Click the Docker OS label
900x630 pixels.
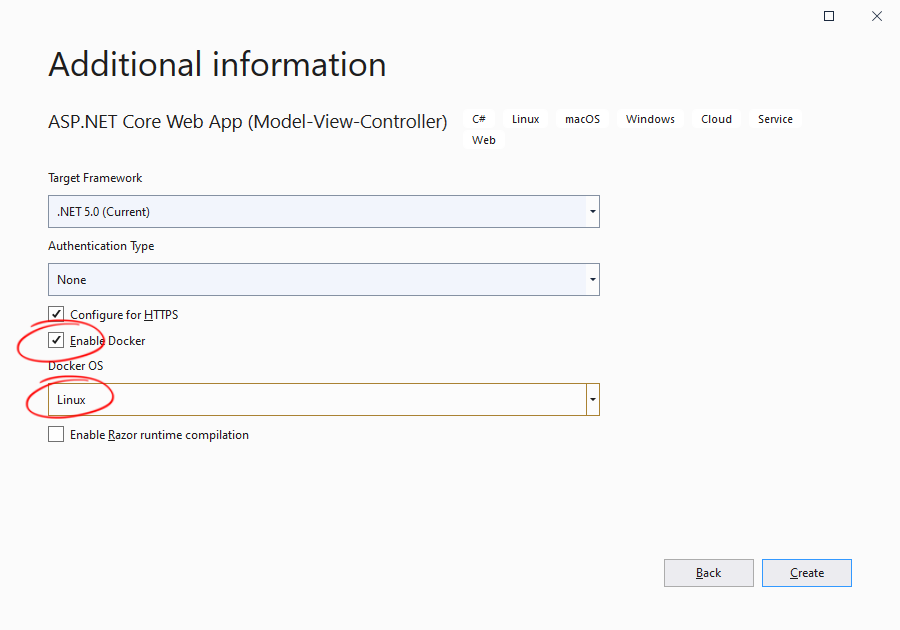coord(76,366)
